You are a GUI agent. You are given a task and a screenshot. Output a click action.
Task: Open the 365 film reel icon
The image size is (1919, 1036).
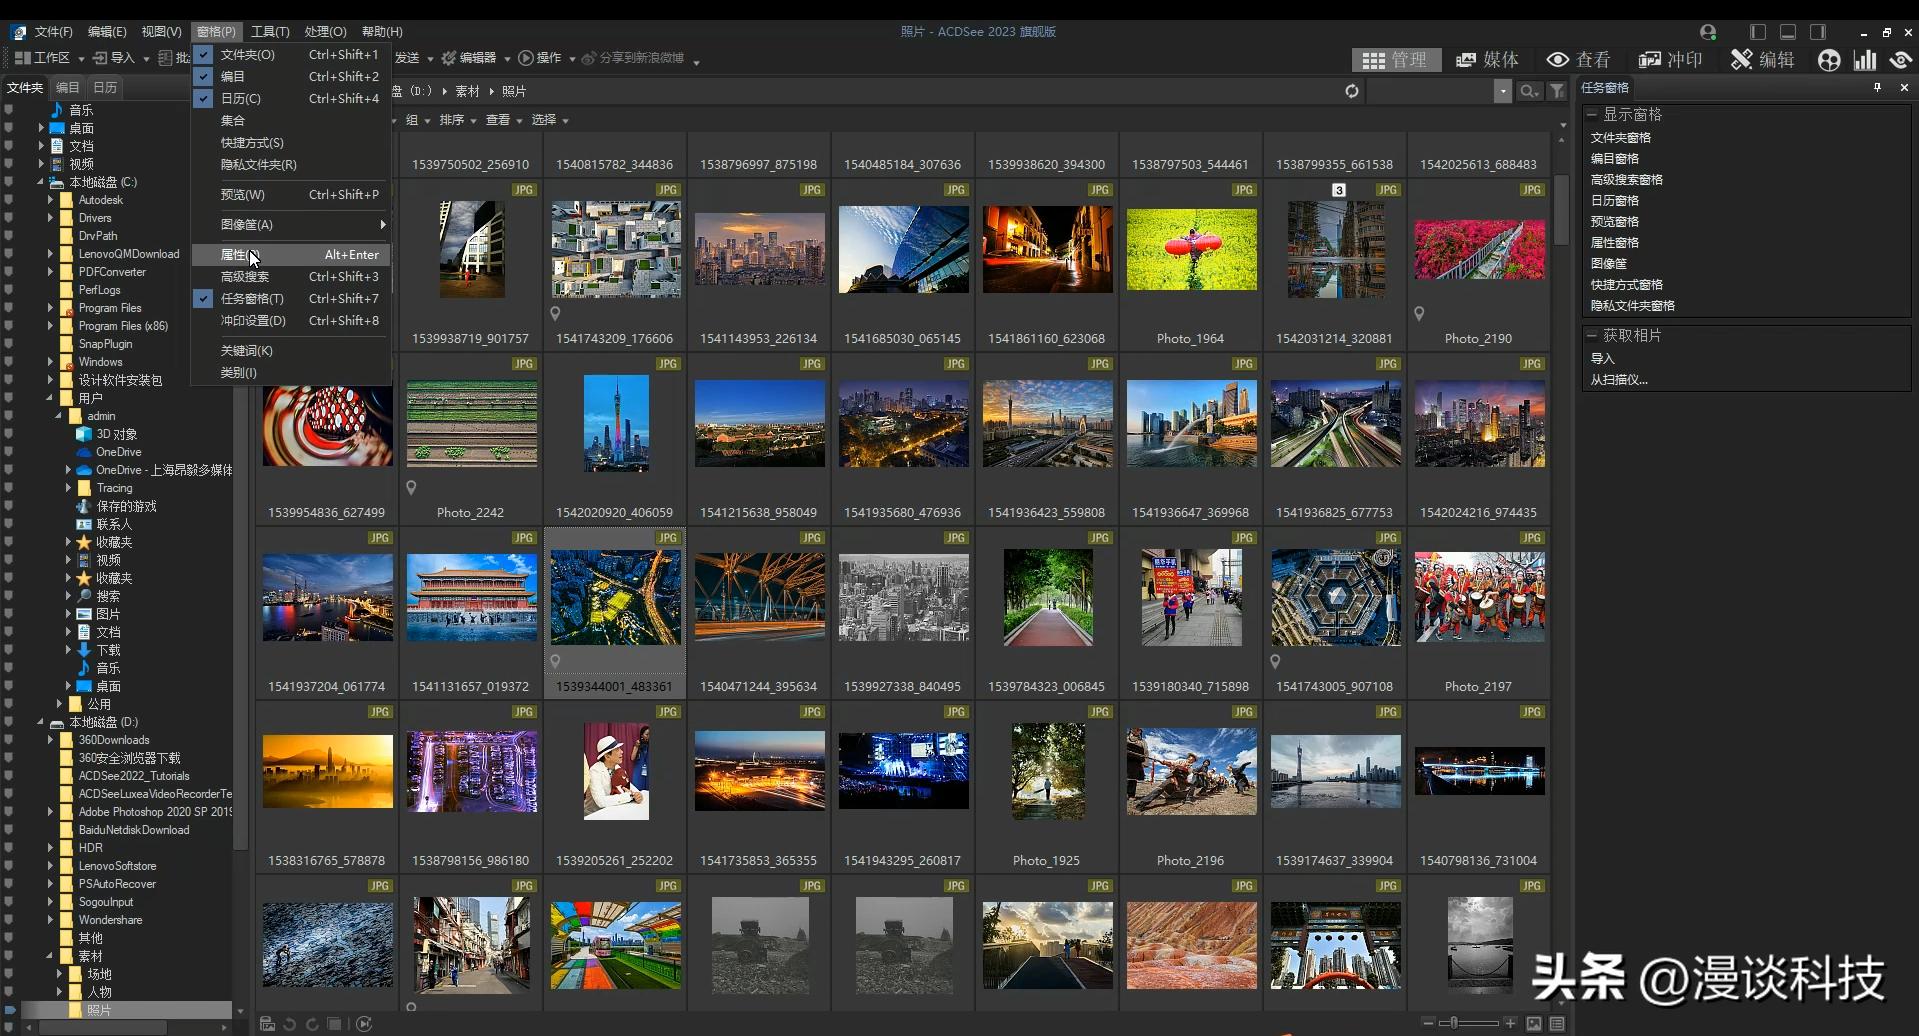(1829, 60)
